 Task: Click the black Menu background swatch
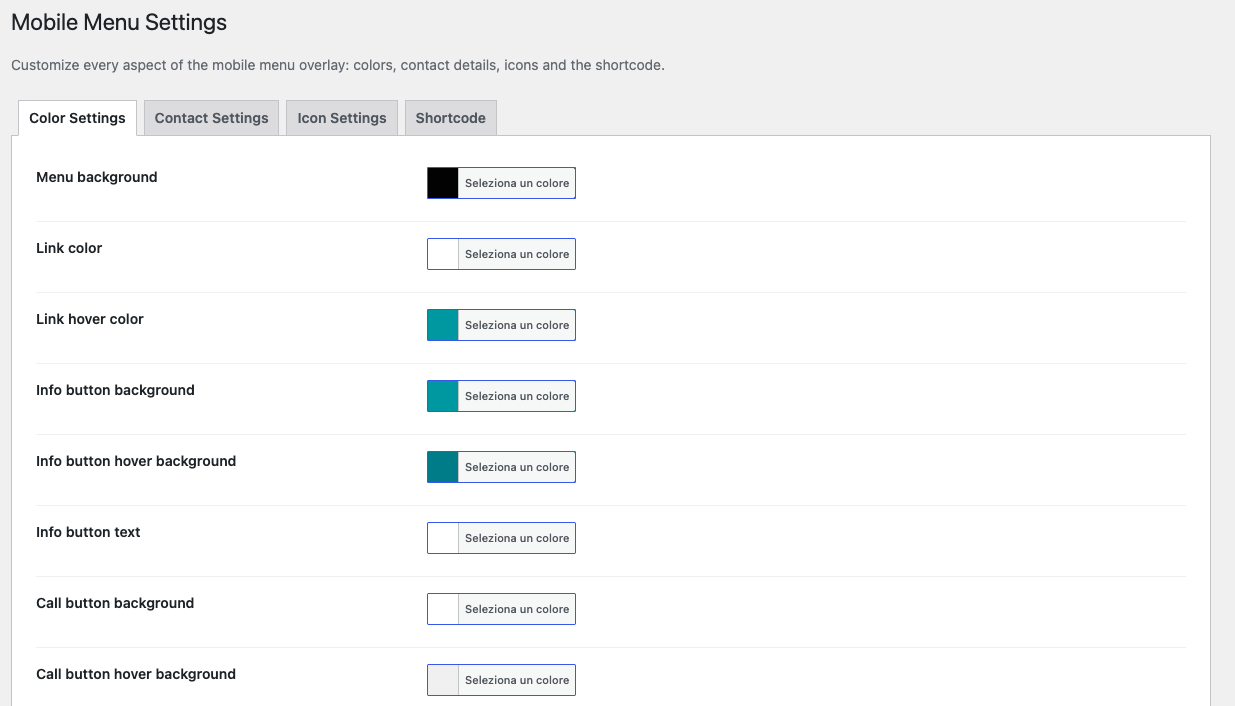[x=443, y=183]
